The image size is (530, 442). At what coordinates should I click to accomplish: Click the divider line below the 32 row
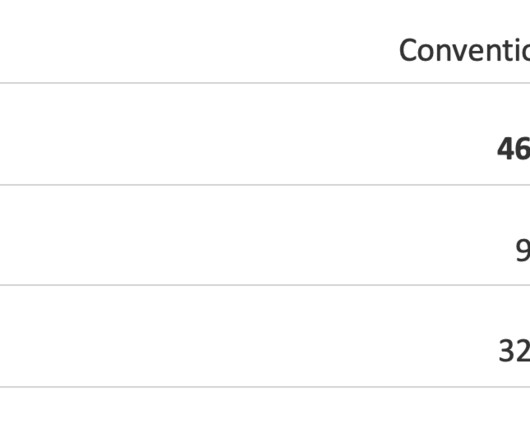pos(265,387)
